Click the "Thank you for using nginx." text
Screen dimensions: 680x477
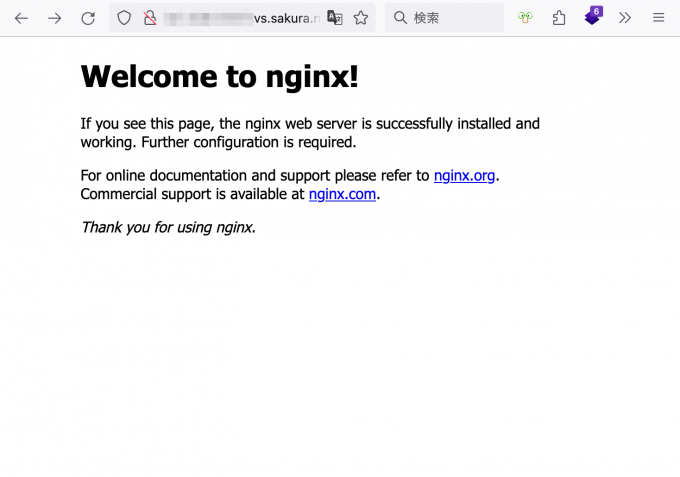168,227
